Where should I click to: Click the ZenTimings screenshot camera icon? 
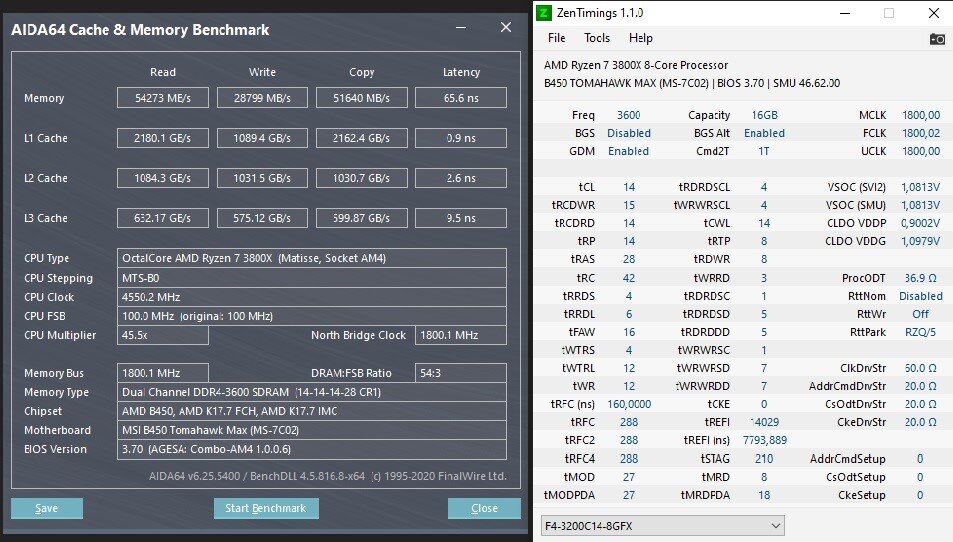937,39
